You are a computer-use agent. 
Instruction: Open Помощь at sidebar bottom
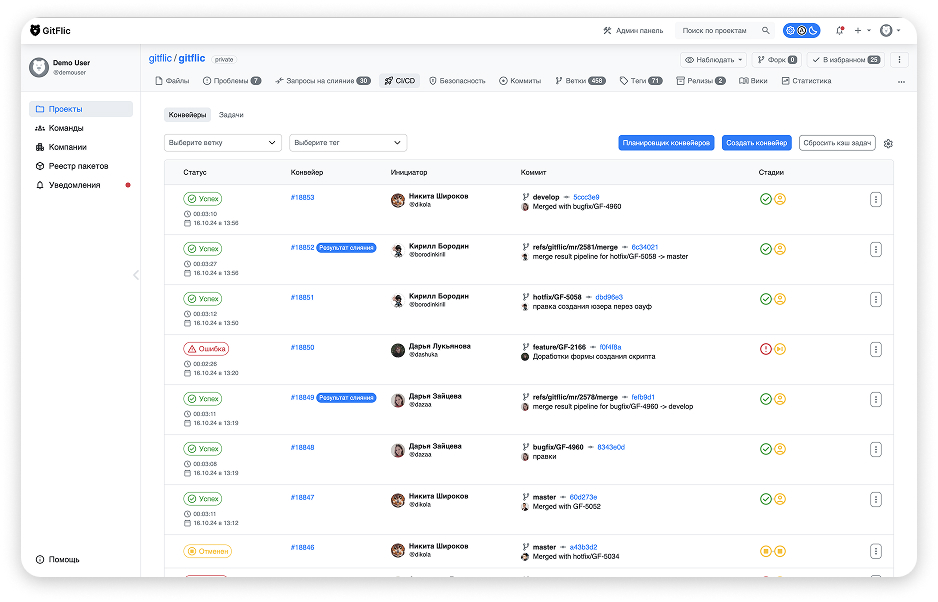[57, 560]
